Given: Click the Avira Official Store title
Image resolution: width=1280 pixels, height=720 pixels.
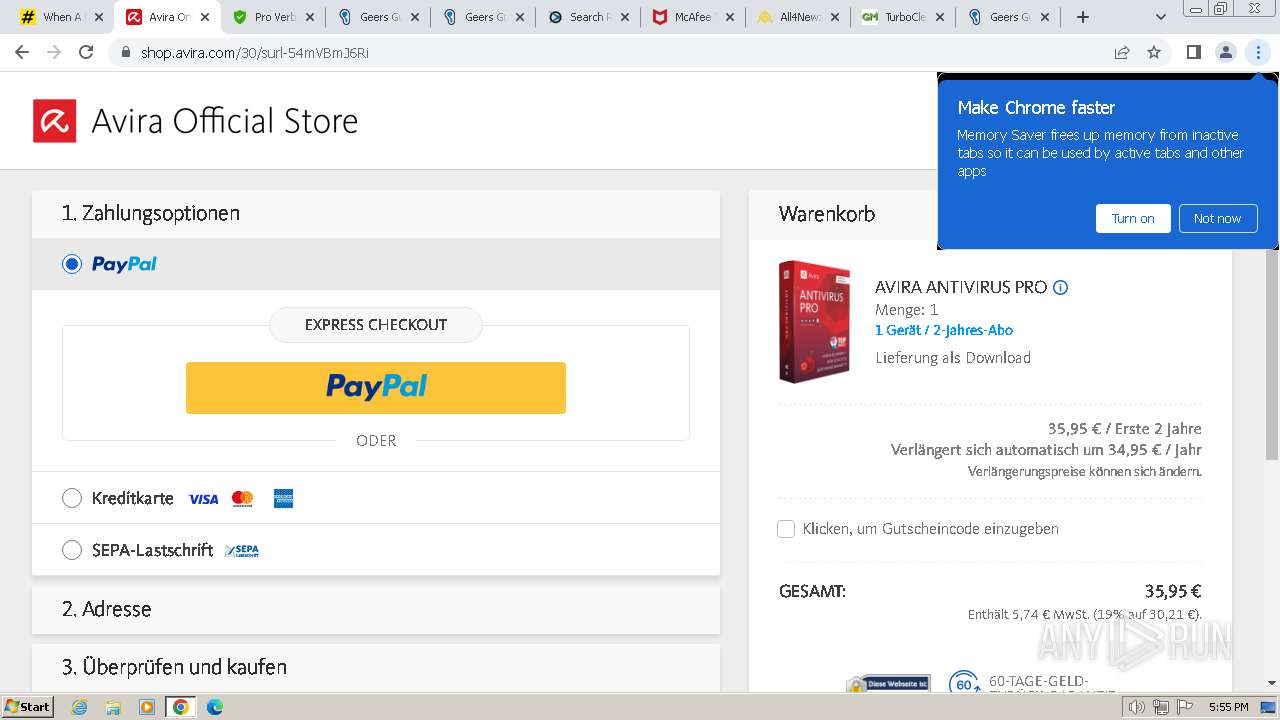Looking at the screenshot, I should pos(225,121).
